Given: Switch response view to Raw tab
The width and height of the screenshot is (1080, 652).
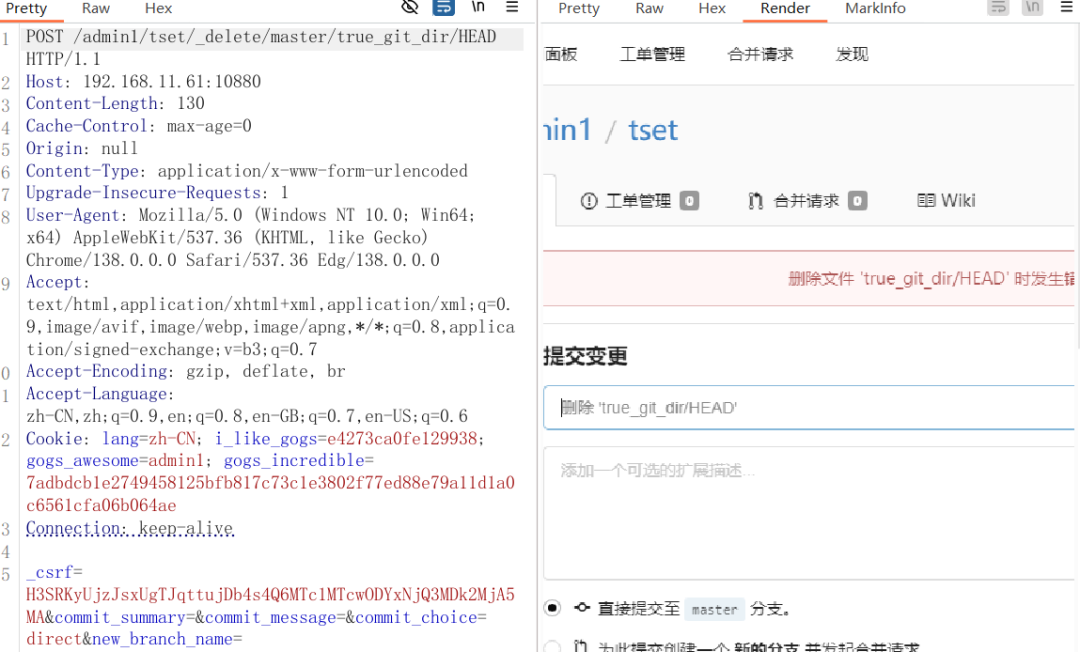Looking at the screenshot, I should [x=649, y=8].
